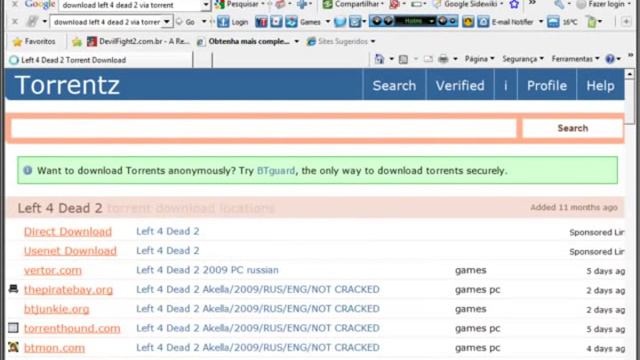Open the Página menu
Image resolution: width=640 pixels, height=360 pixels.
coord(479,59)
